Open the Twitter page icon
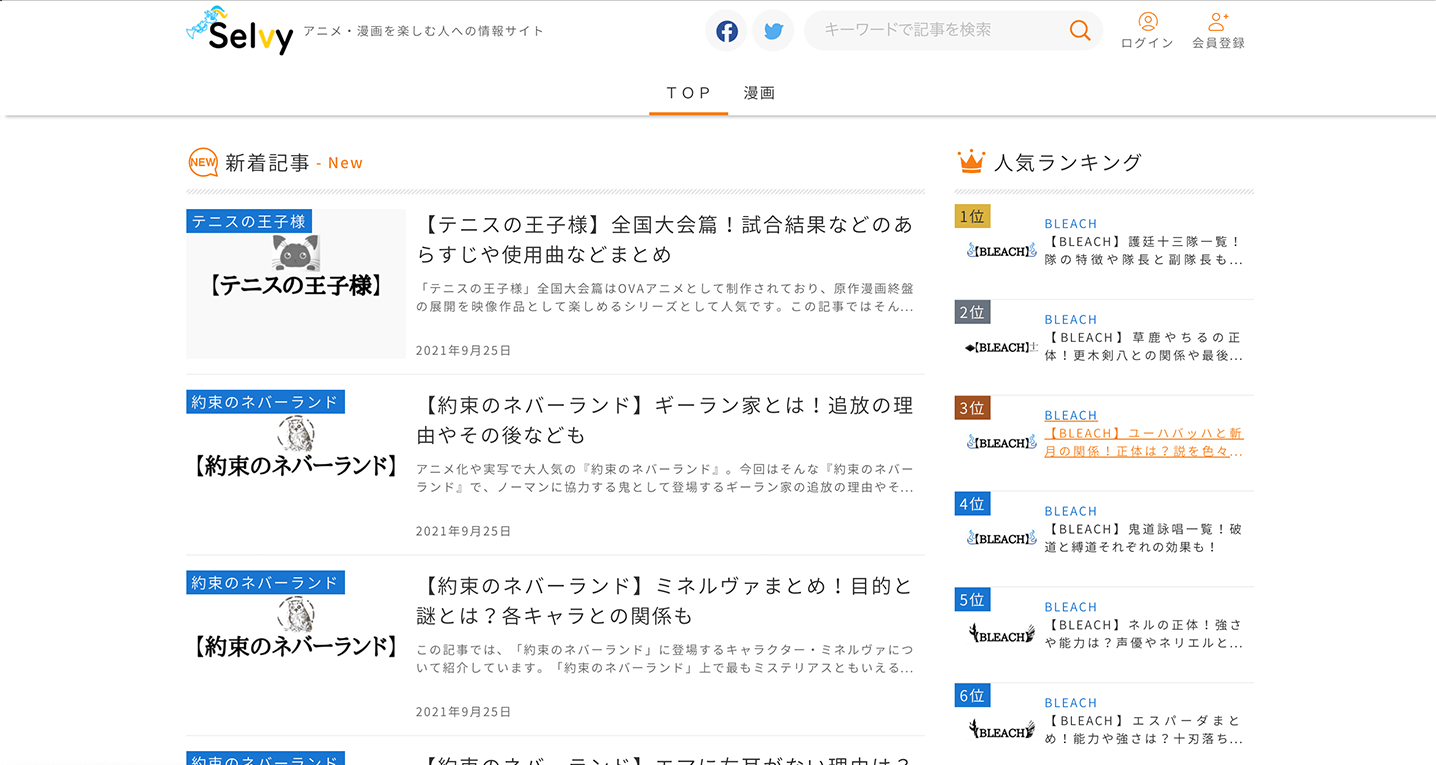 (x=772, y=30)
